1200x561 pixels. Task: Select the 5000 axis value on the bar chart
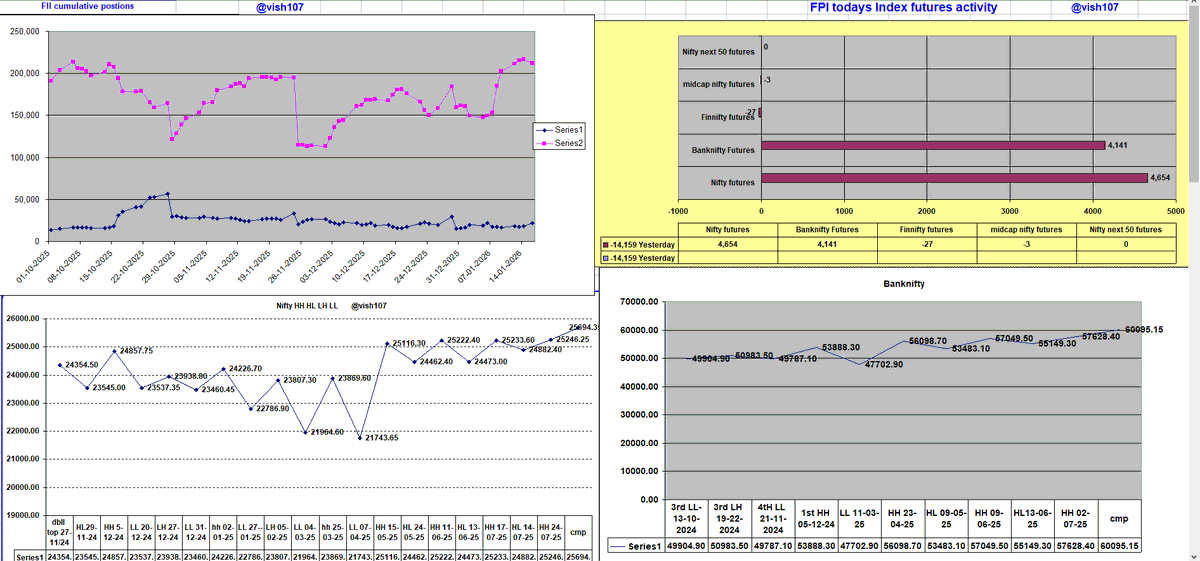tap(1175, 211)
